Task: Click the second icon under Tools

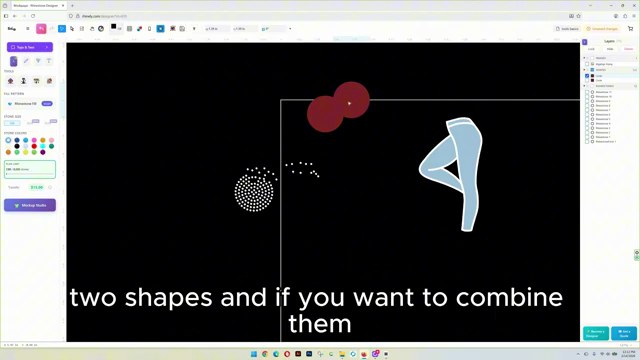Action: (x=24, y=81)
